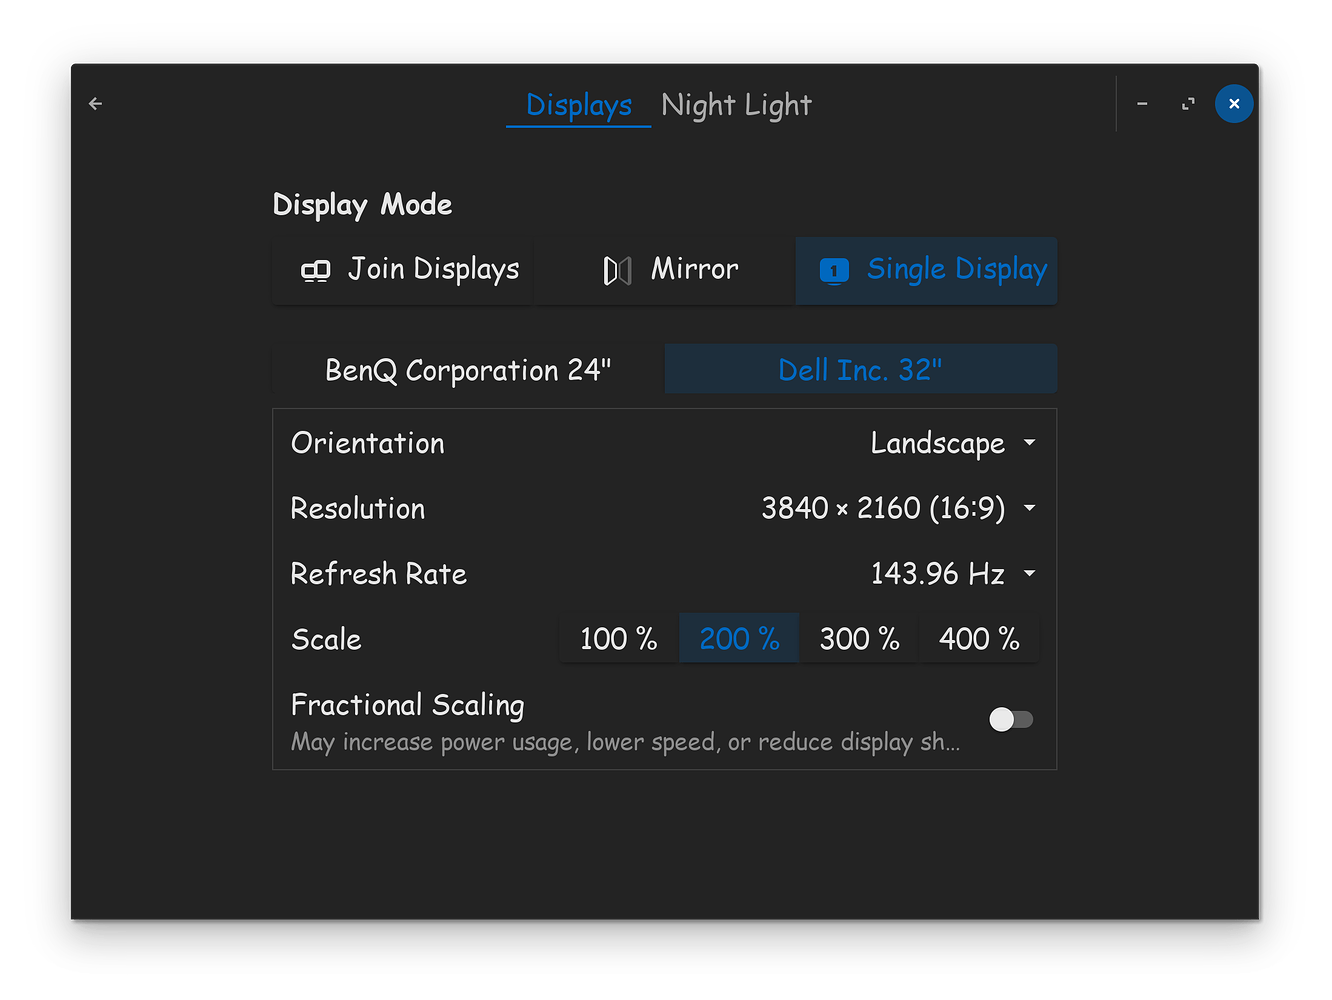This screenshot has width=1332, height=1000.
Task: Click the back arrow to return
Action: (x=95, y=103)
